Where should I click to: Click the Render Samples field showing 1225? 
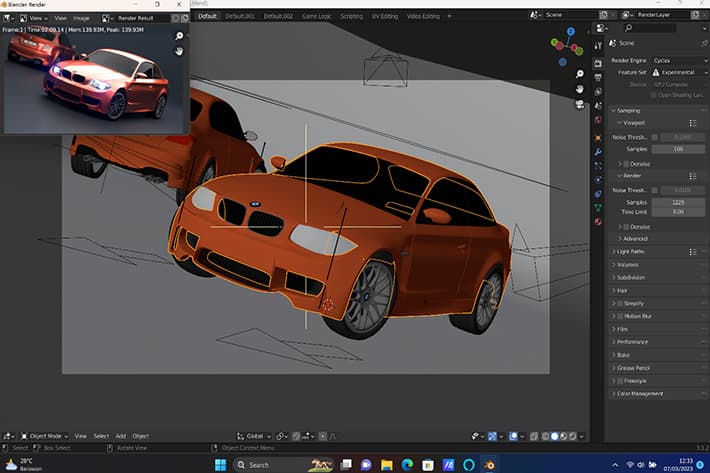coord(678,202)
